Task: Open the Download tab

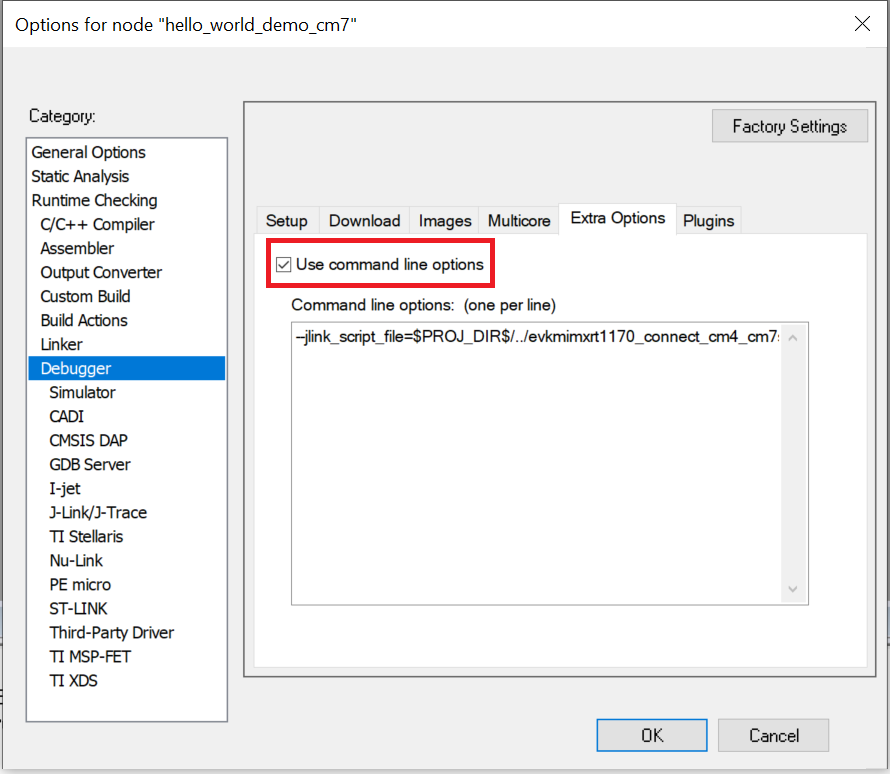Action: [364, 221]
